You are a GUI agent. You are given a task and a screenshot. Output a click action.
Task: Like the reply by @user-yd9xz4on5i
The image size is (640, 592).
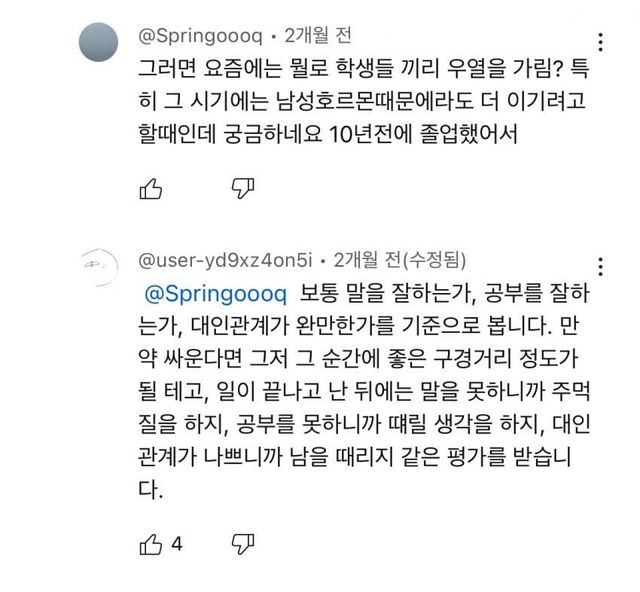150,544
